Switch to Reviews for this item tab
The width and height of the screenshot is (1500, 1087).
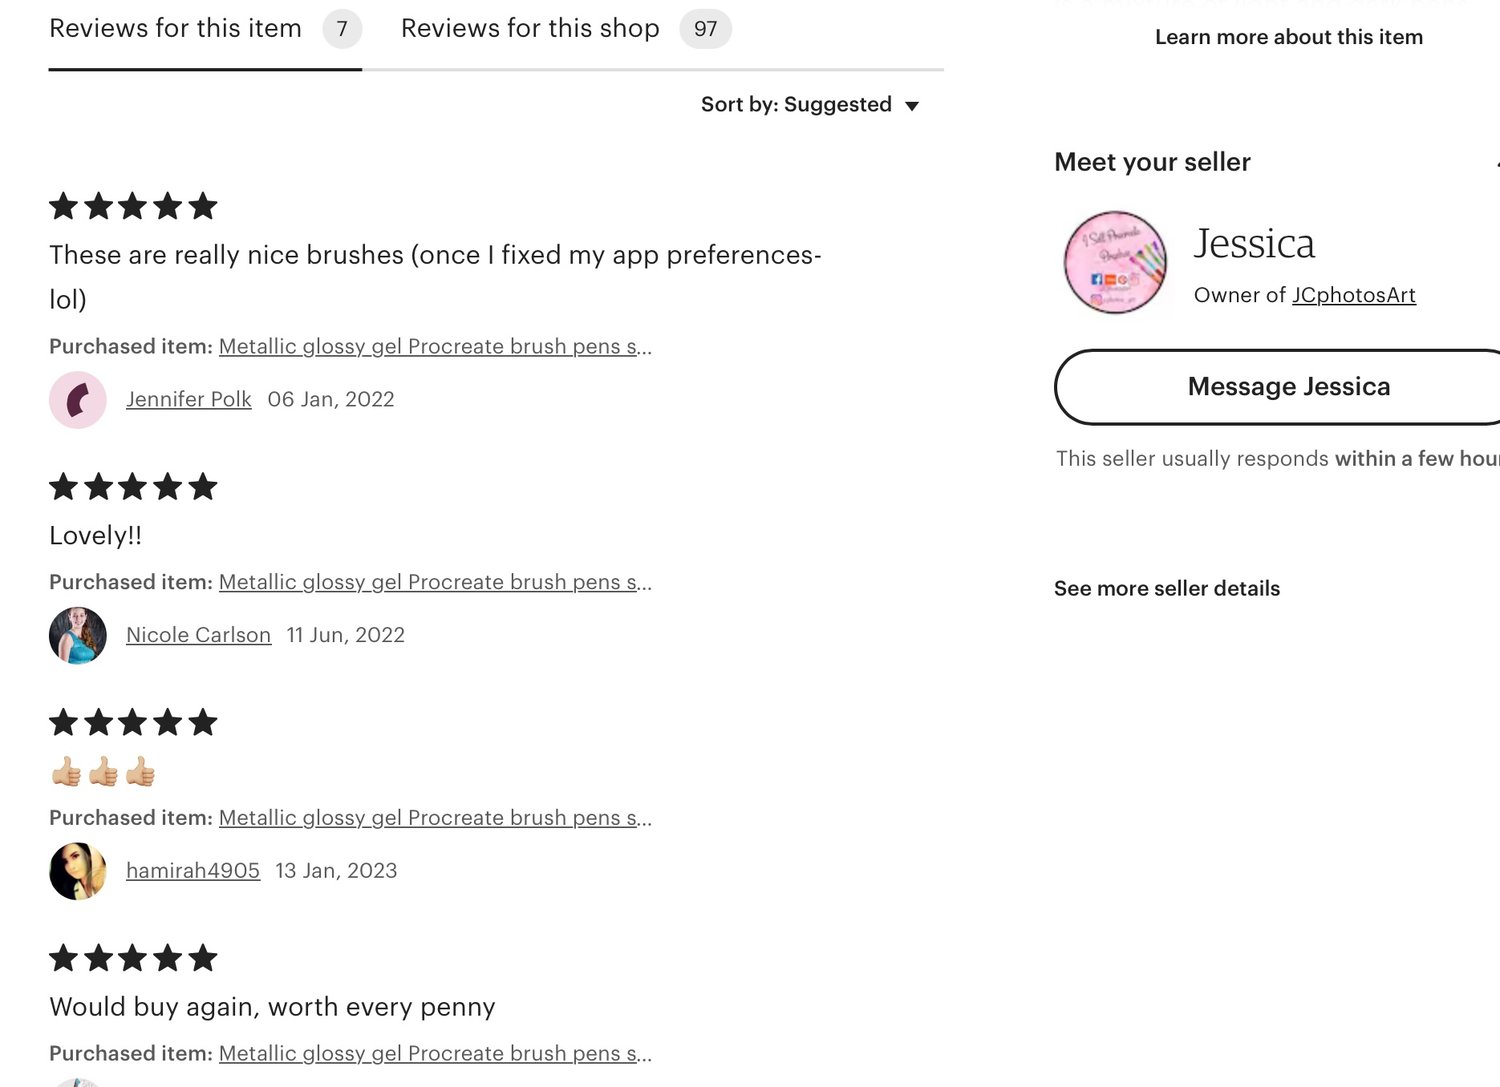point(176,29)
